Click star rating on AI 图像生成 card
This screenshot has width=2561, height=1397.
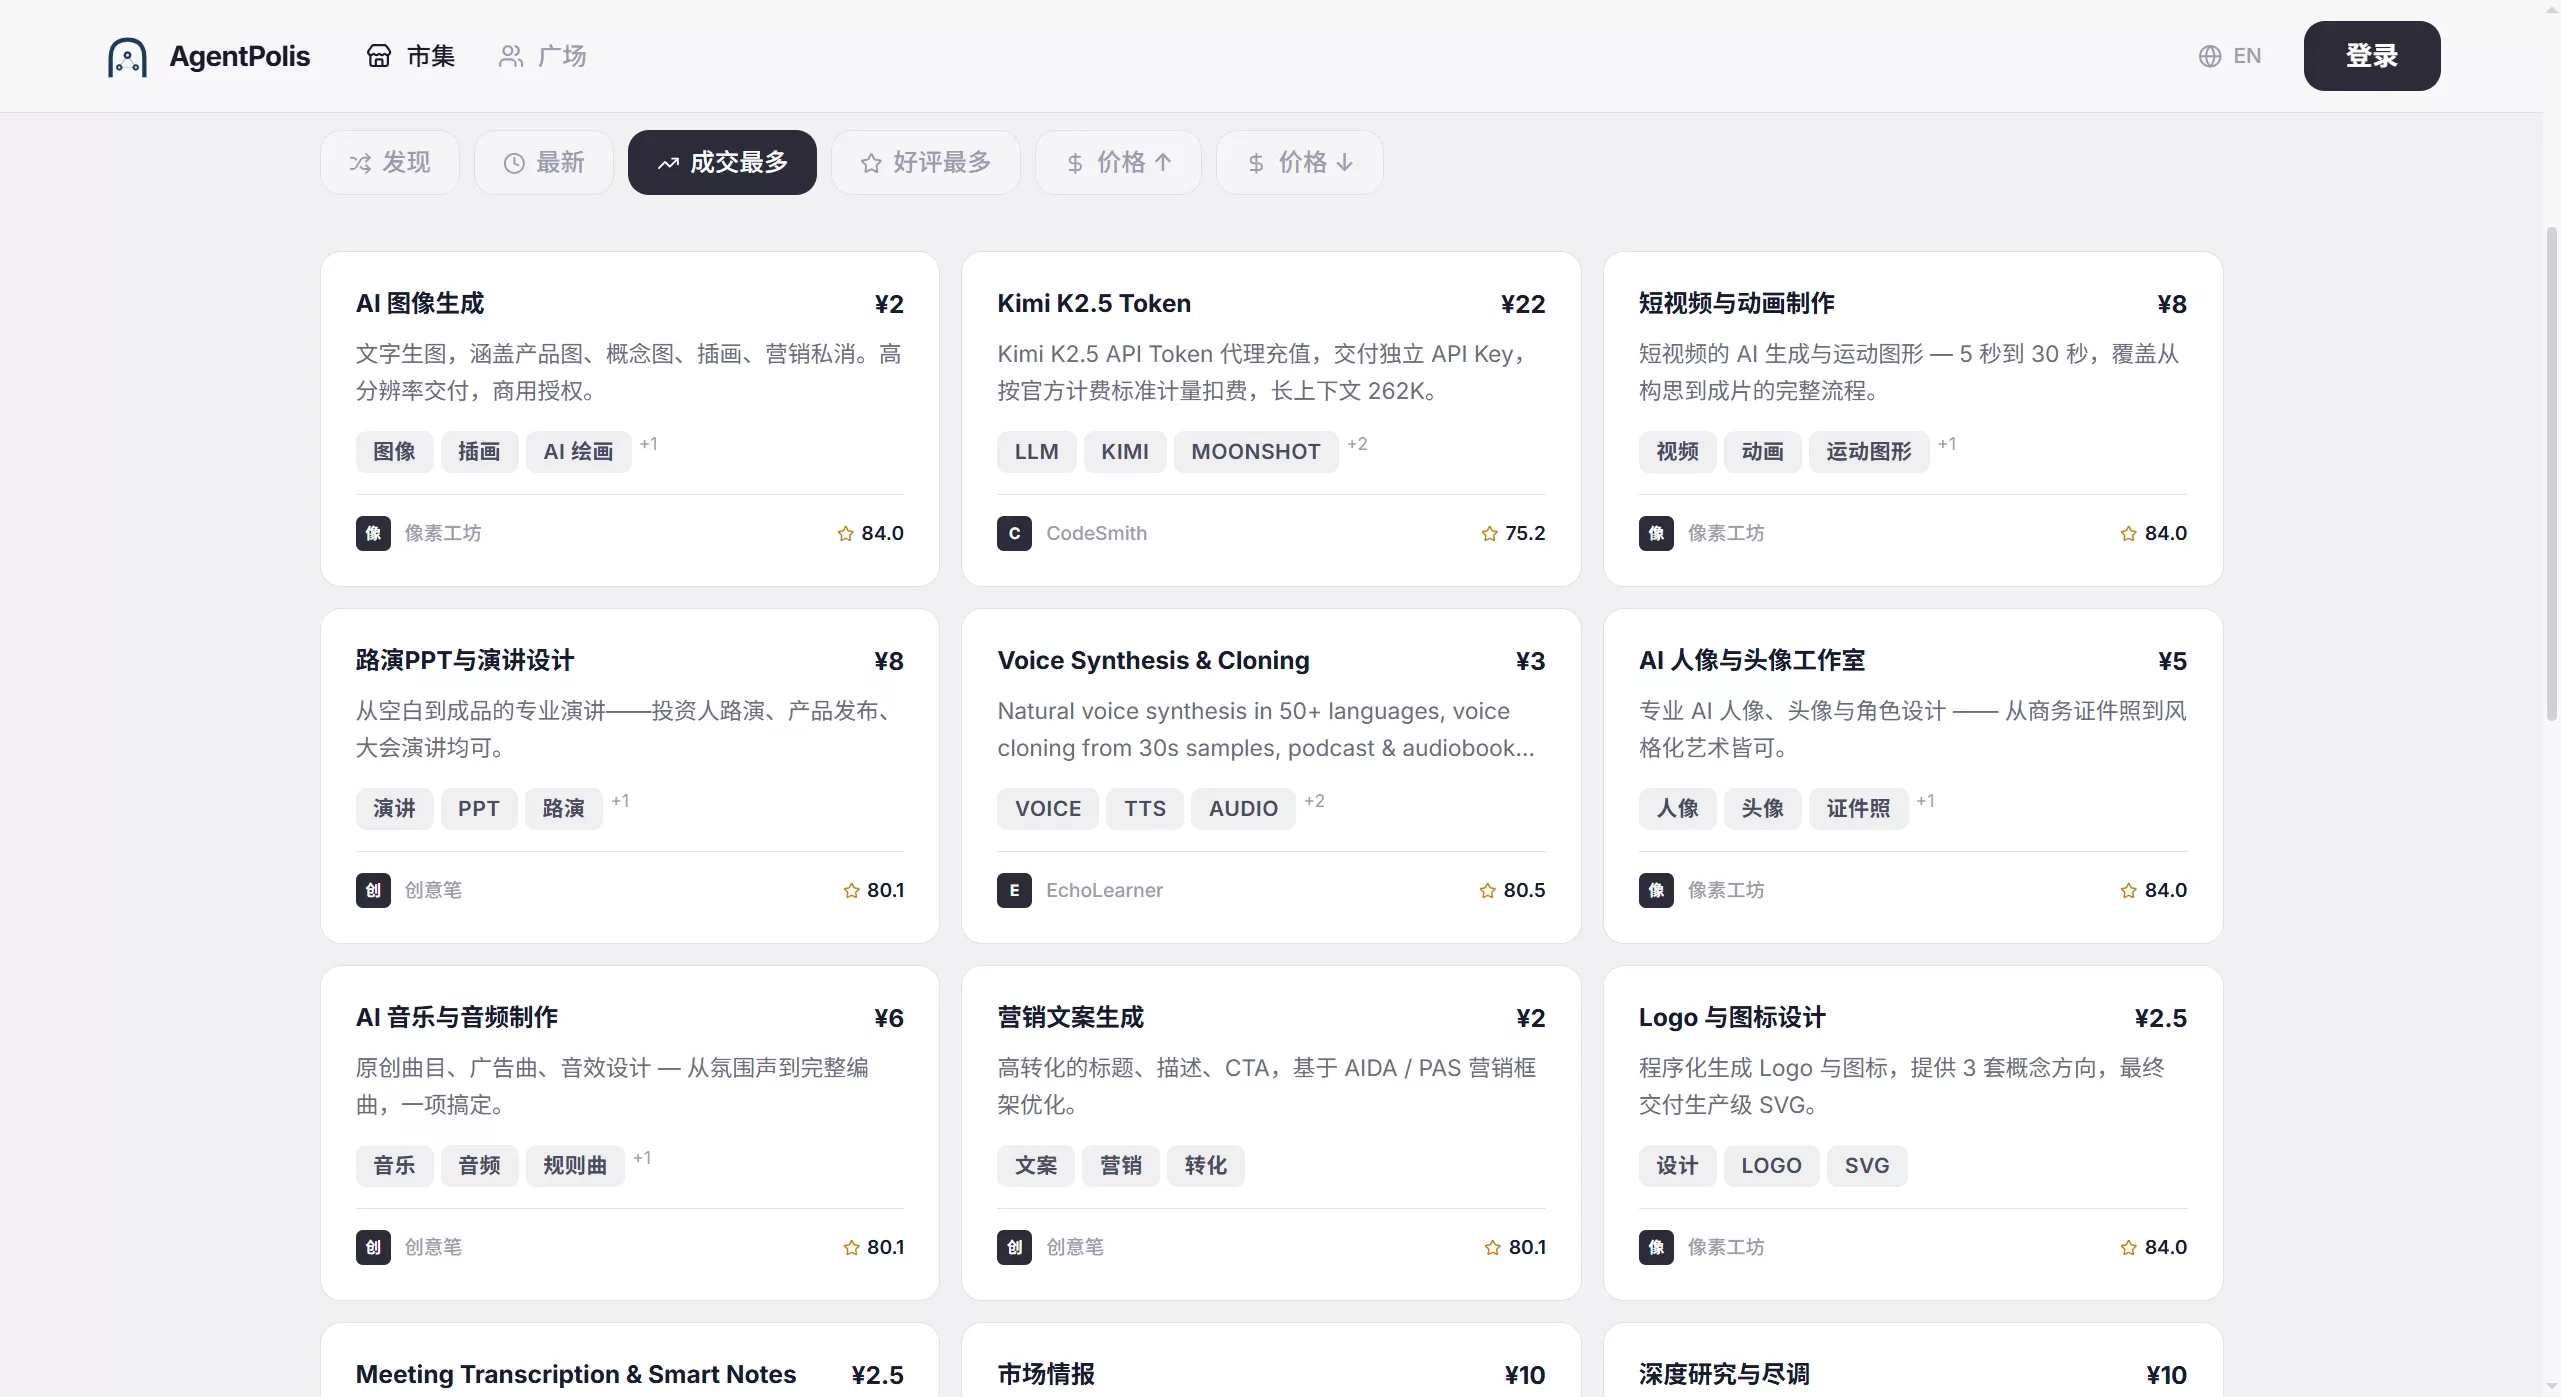coord(870,533)
